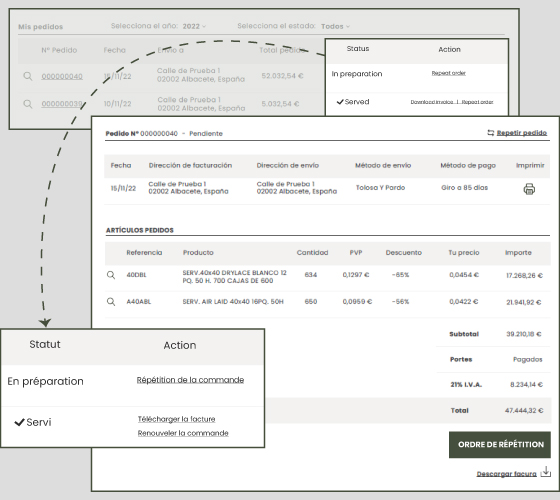Click importe 17.268,26 €
This screenshot has width=560, height=500.
tap(524, 276)
